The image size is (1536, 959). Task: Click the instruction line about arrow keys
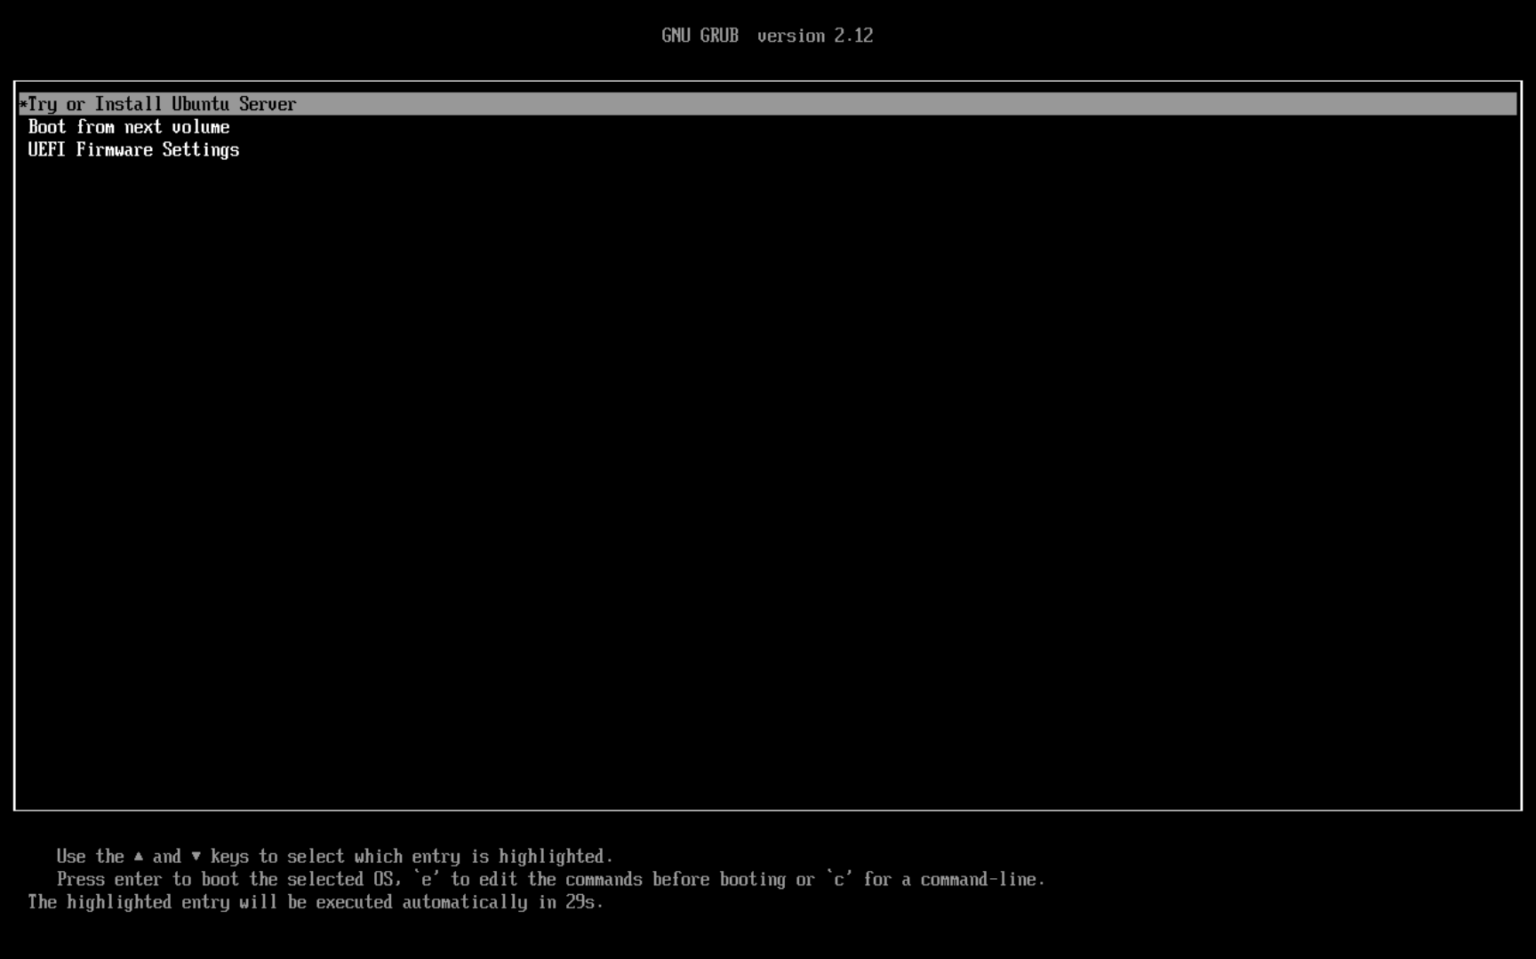pyautogui.click(x=335, y=856)
